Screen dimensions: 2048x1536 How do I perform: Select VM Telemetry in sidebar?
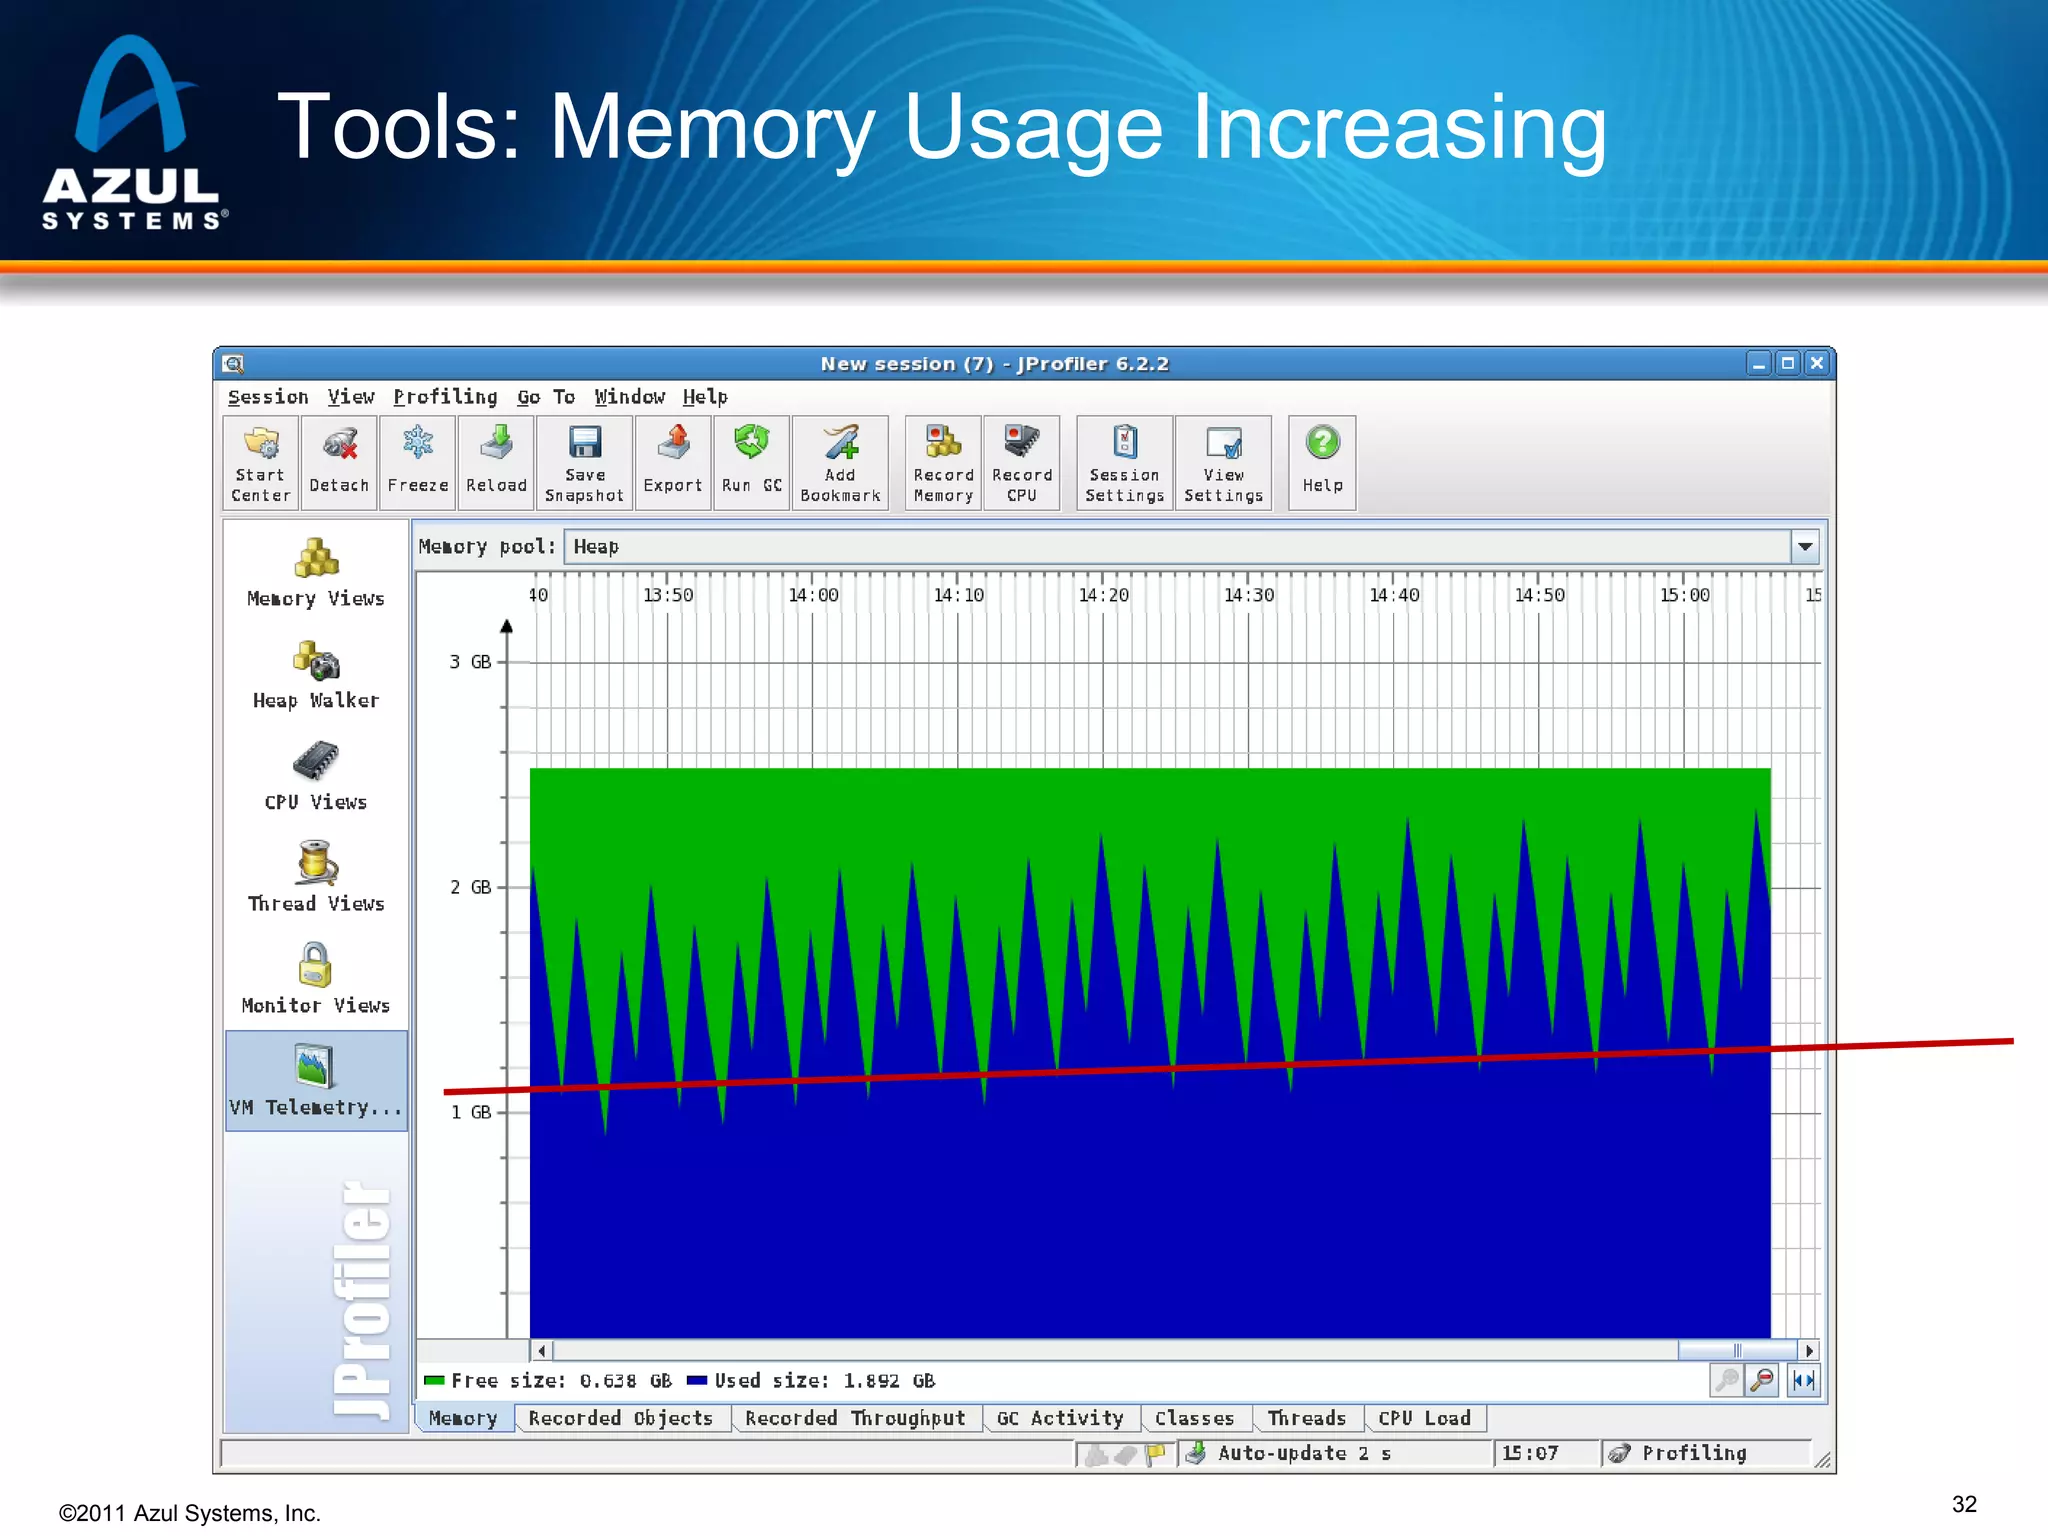coord(316,1081)
